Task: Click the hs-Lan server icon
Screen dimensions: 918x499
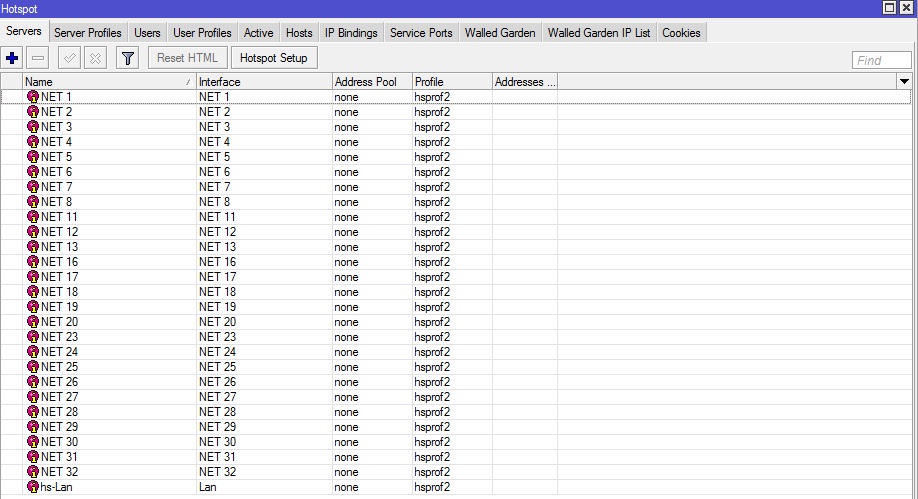Action: coord(33,487)
